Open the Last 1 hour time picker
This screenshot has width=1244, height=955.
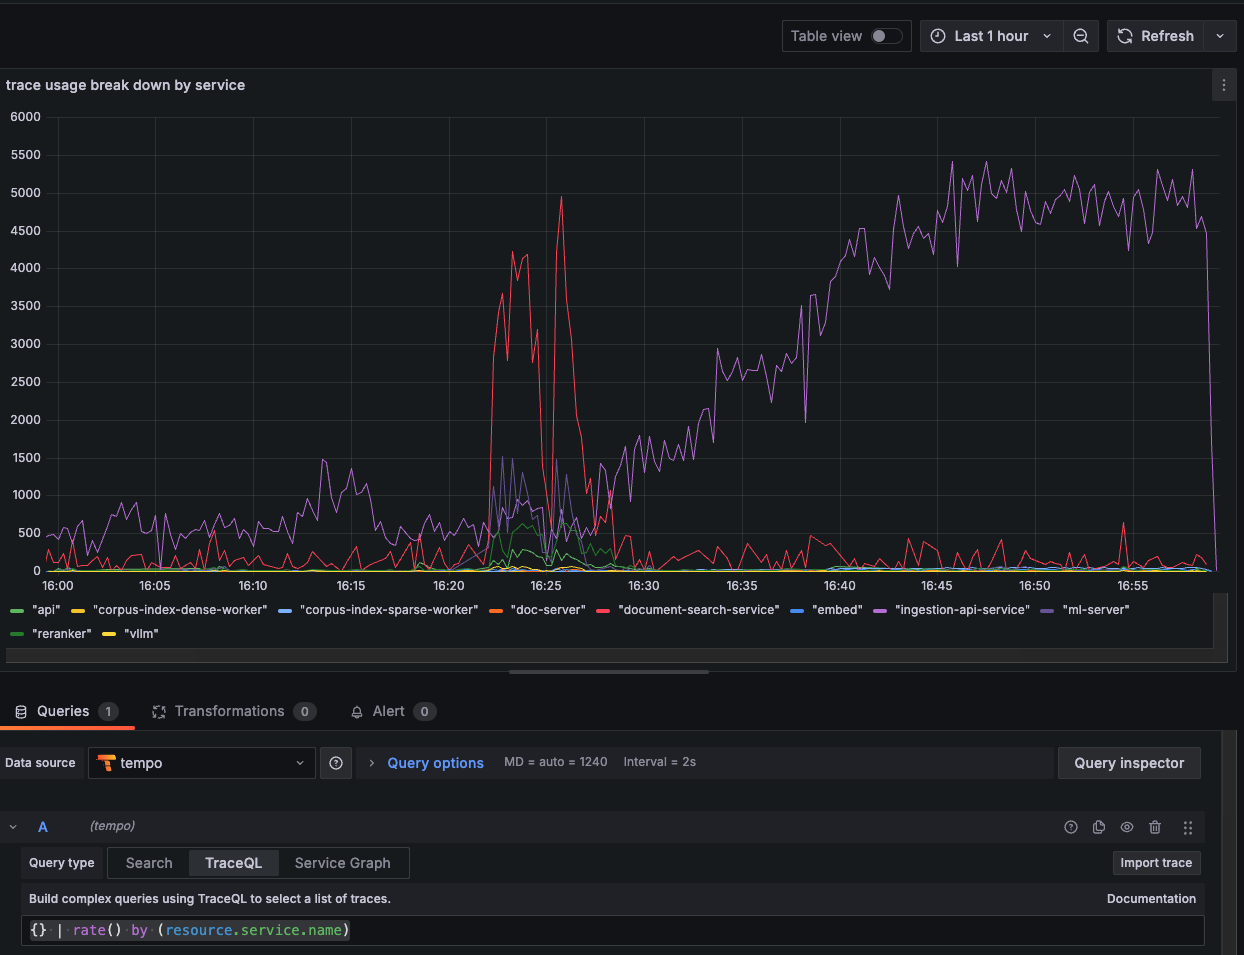990,36
